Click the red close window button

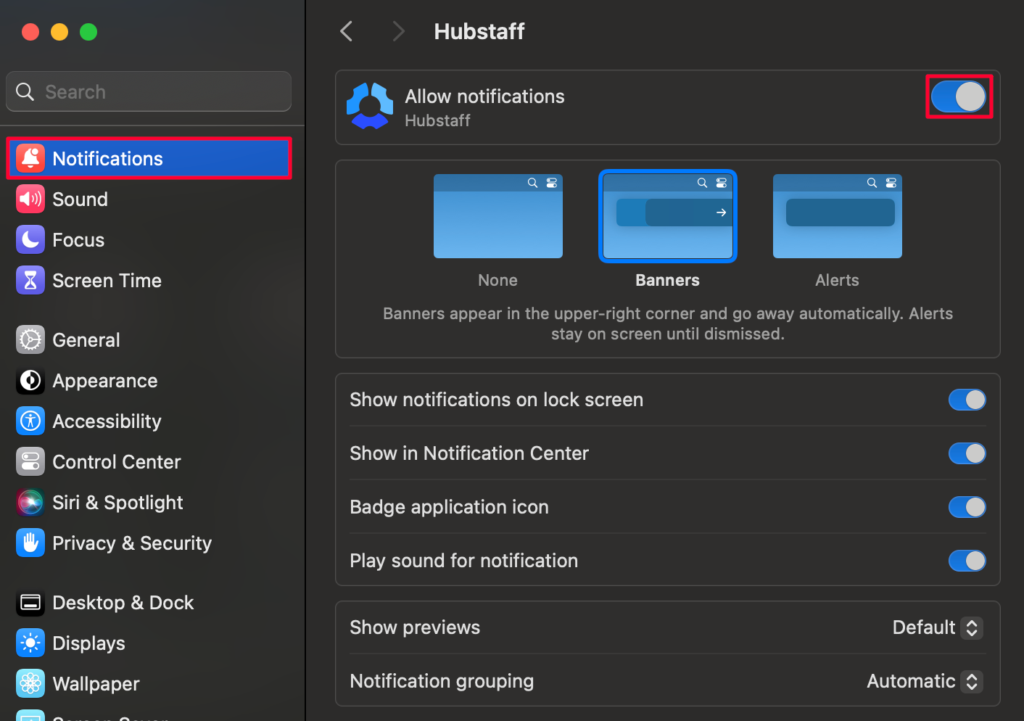pos(30,32)
